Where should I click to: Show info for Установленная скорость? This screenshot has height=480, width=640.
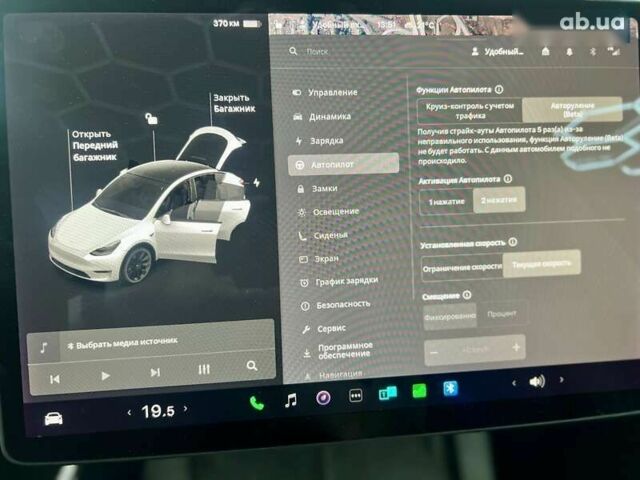pyautogui.click(x=513, y=242)
